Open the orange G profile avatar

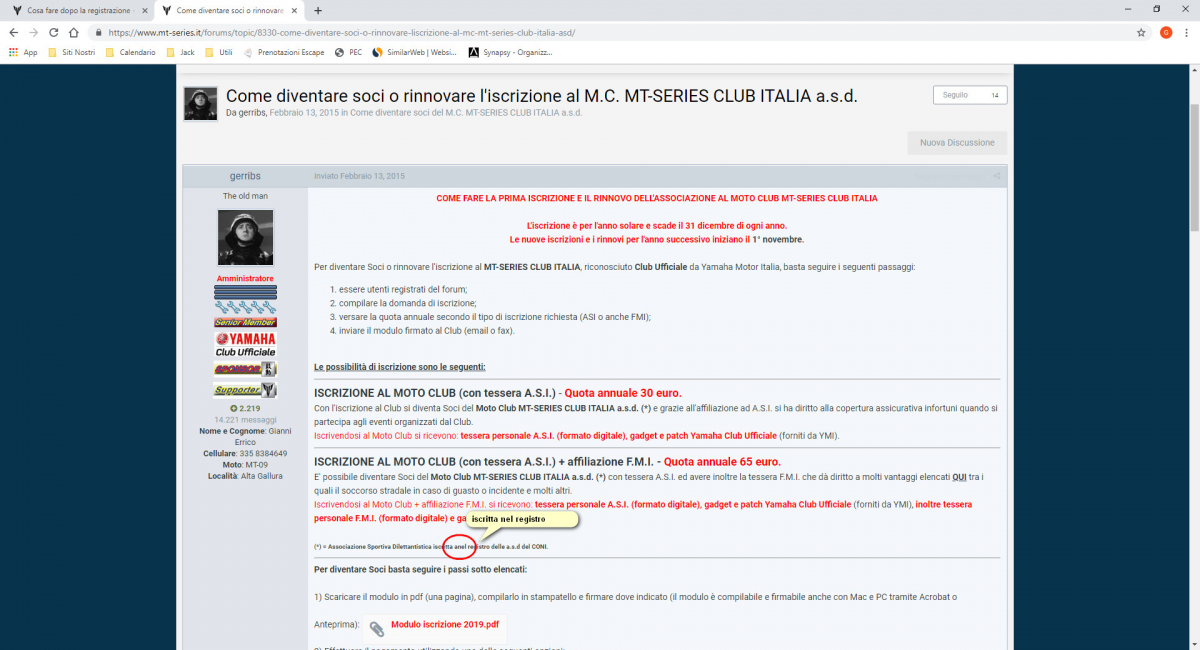coord(1166,32)
